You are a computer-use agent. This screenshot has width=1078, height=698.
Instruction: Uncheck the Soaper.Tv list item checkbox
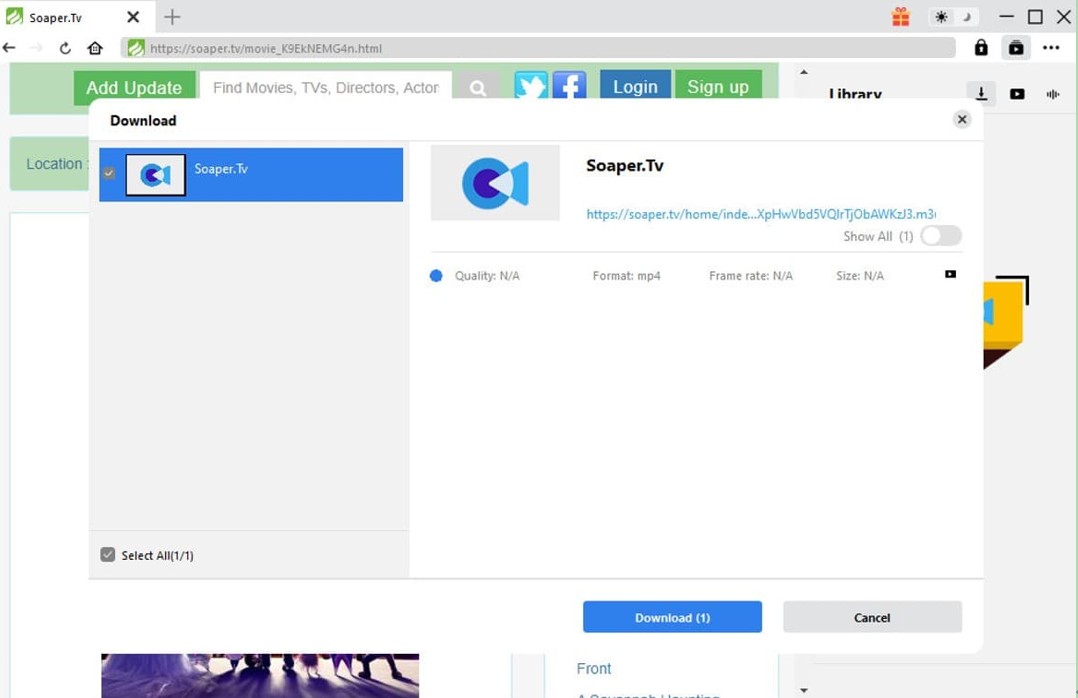[x=109, y=174]
